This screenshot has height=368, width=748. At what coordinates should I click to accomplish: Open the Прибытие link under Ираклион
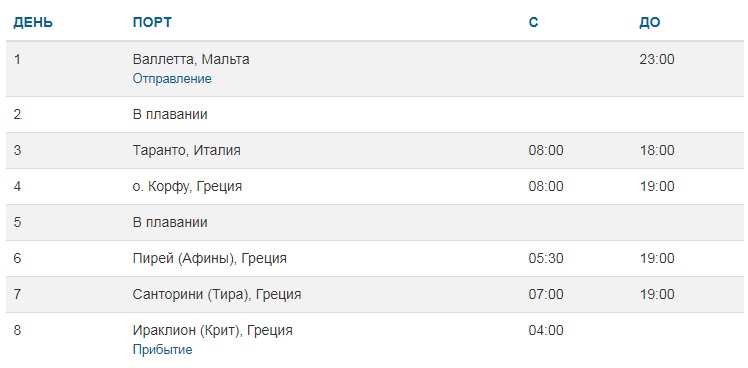162,350
